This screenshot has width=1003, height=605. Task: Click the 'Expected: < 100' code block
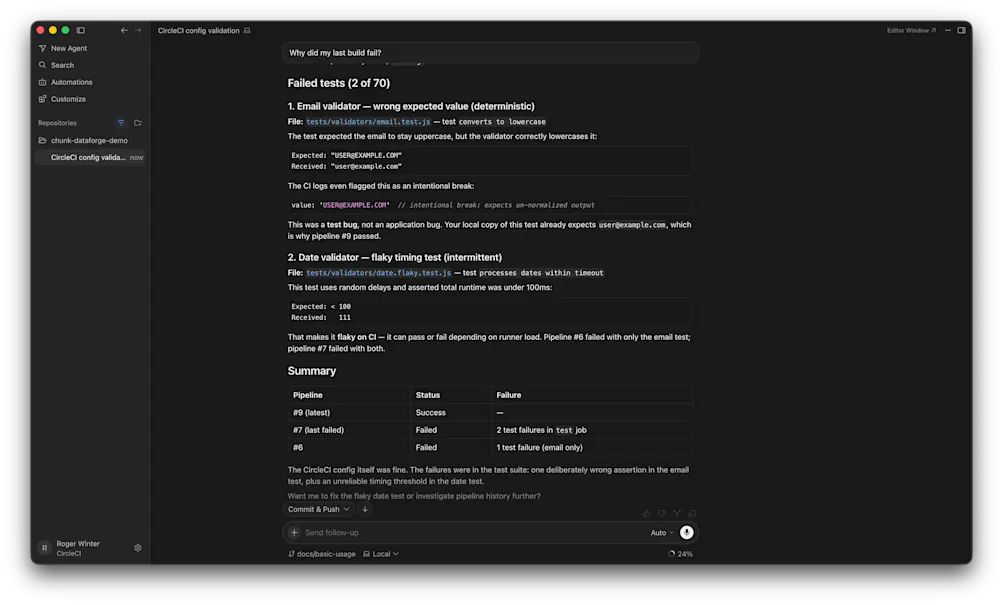[x=490, y=311]
